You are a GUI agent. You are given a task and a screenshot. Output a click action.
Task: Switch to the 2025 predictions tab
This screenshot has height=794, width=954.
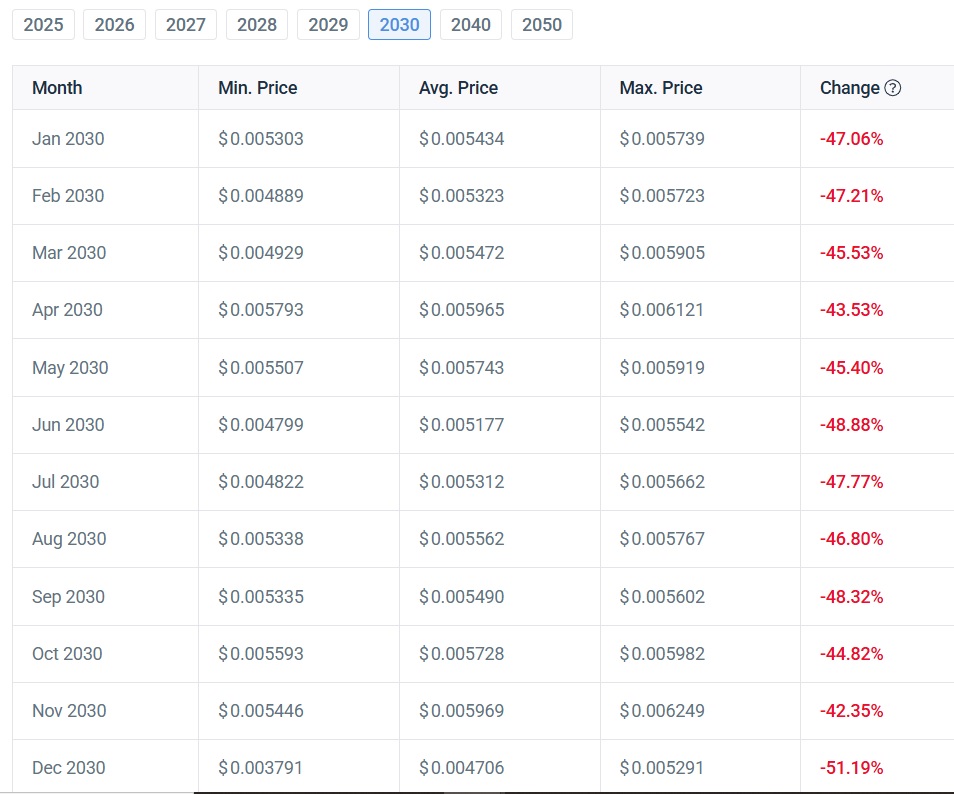(x=43, y=24)
